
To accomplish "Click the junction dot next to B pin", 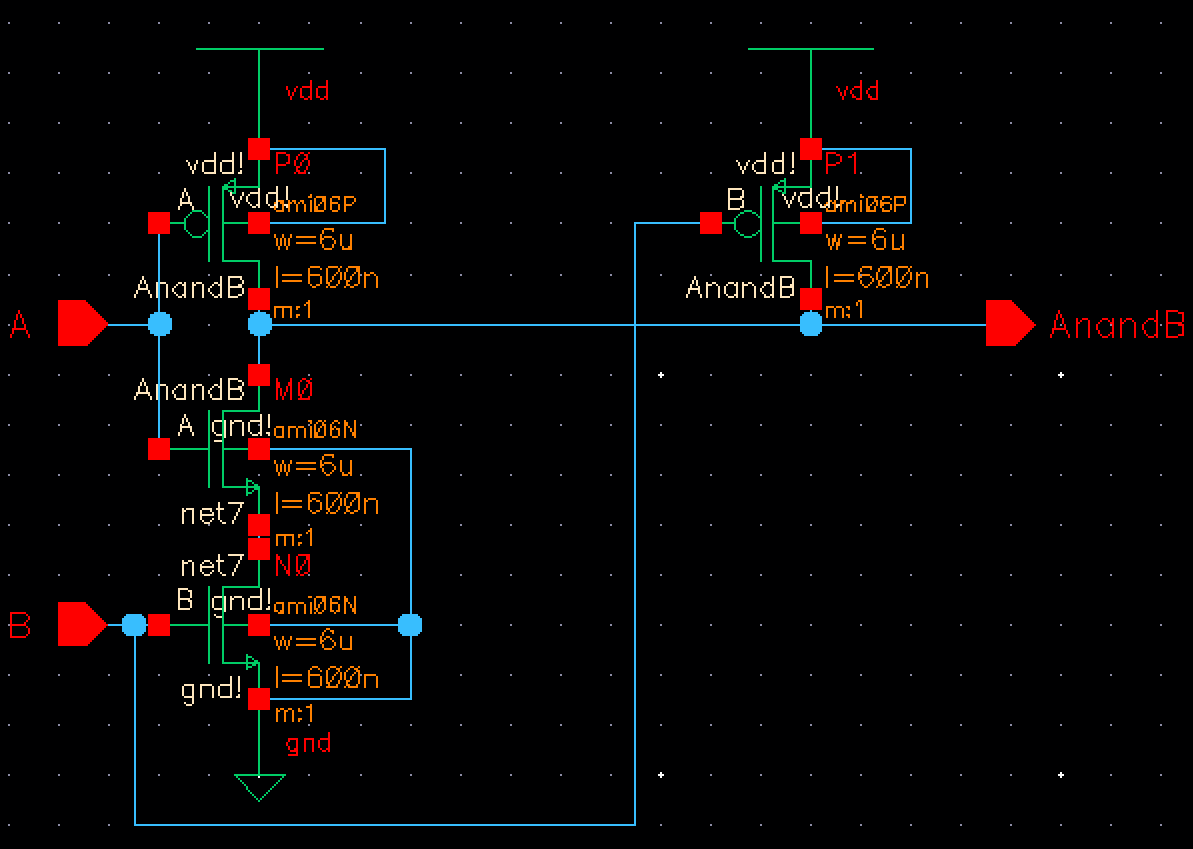I will click(x=134, y=625).
